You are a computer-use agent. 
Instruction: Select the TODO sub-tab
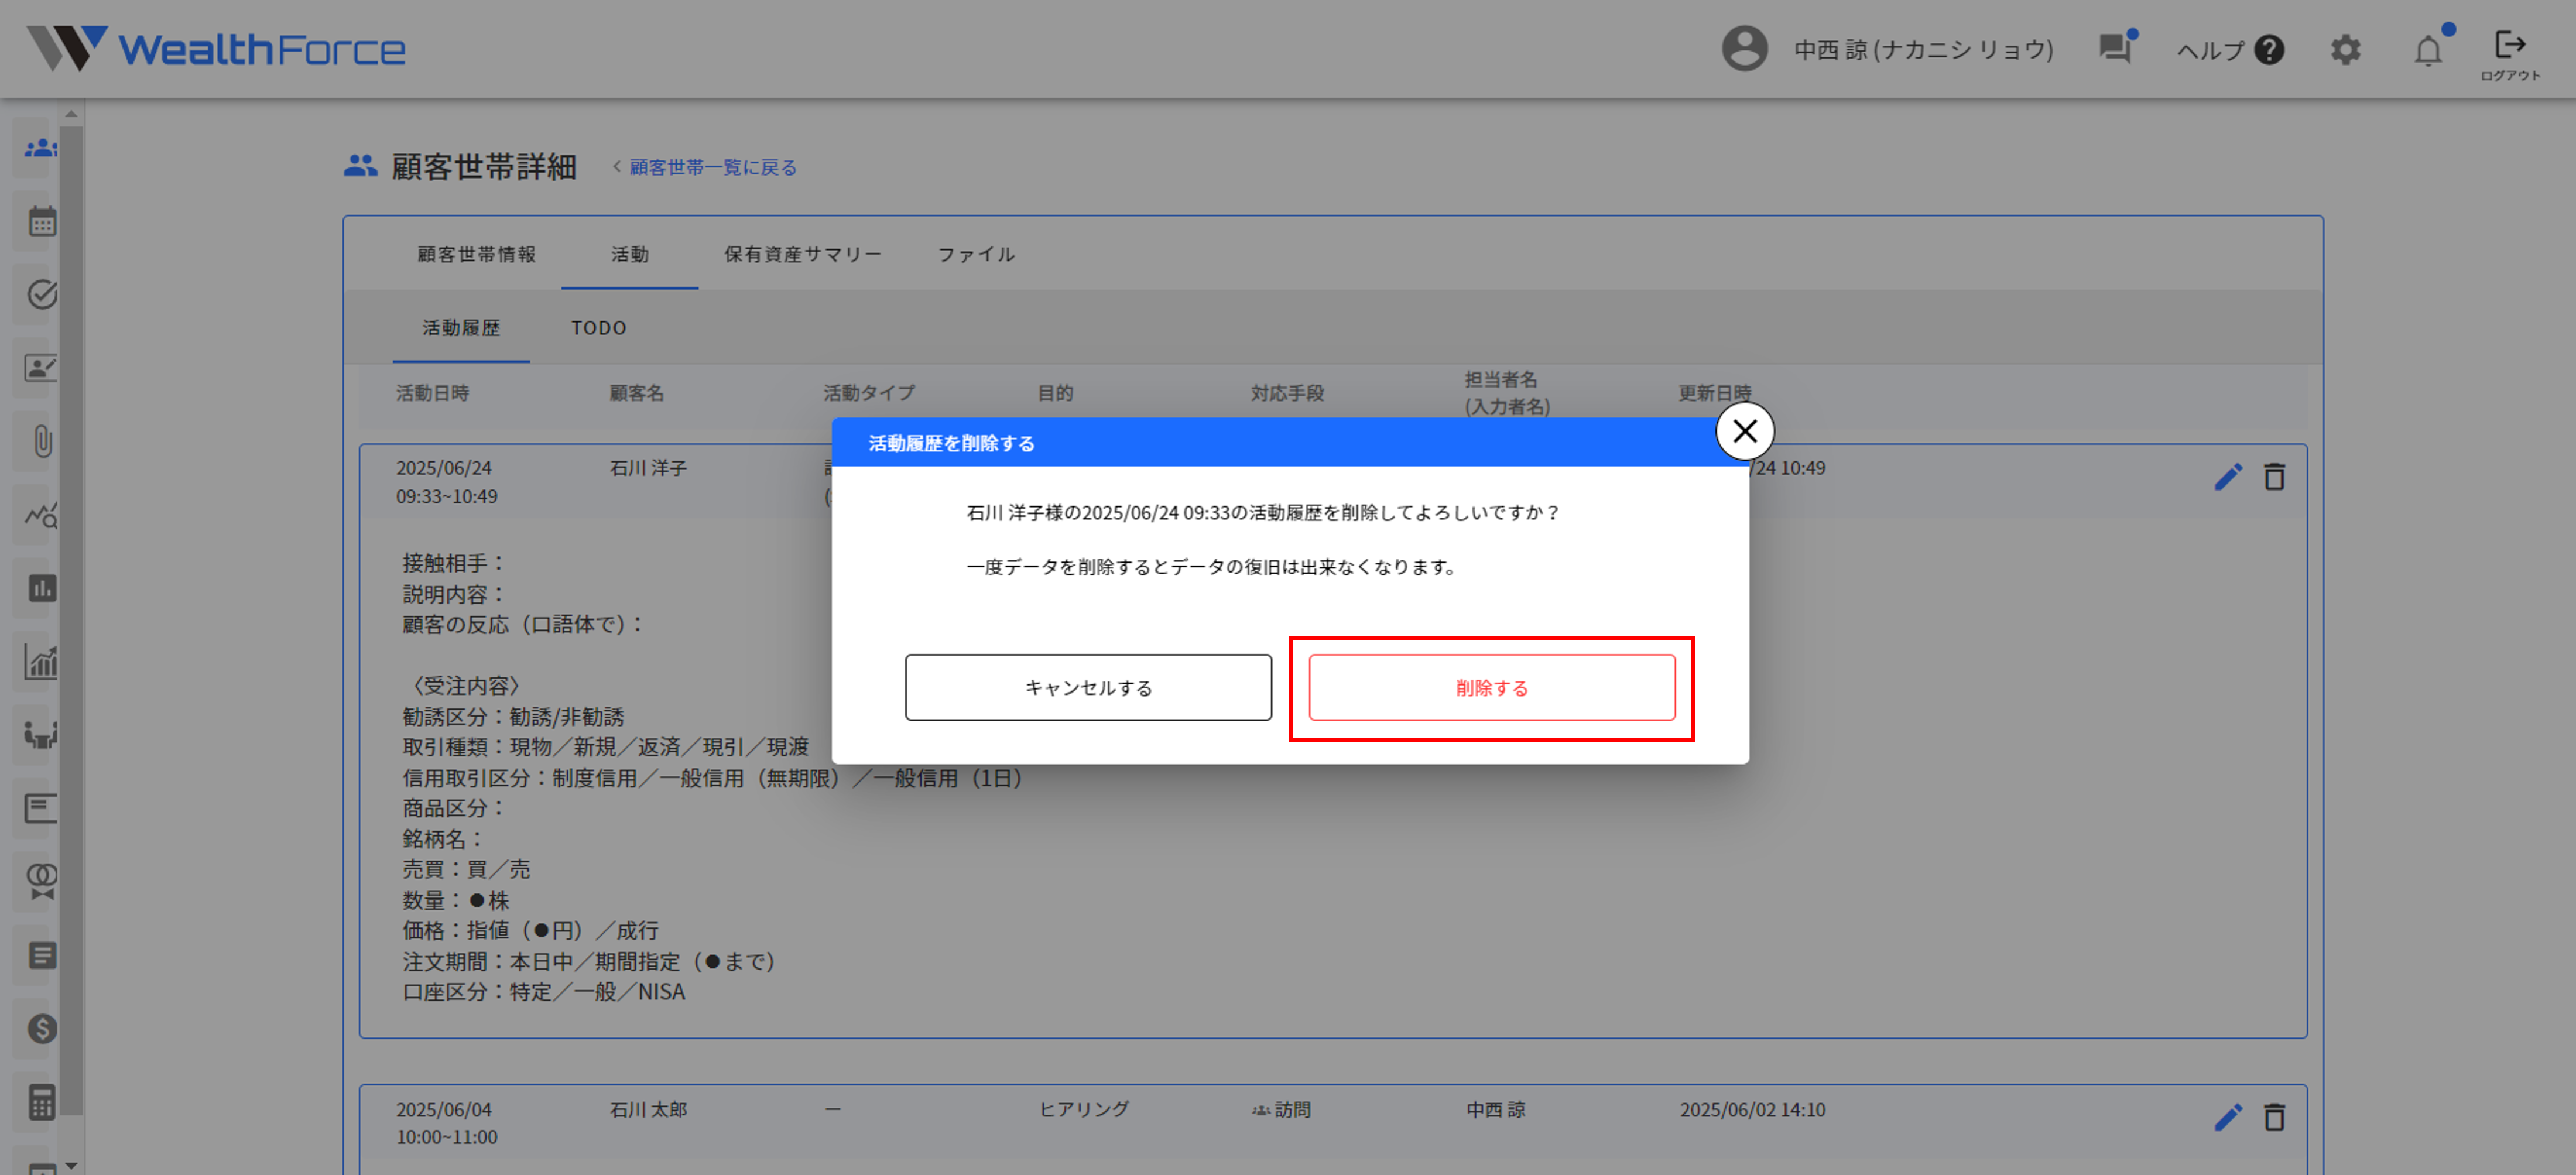coord(599,328)
